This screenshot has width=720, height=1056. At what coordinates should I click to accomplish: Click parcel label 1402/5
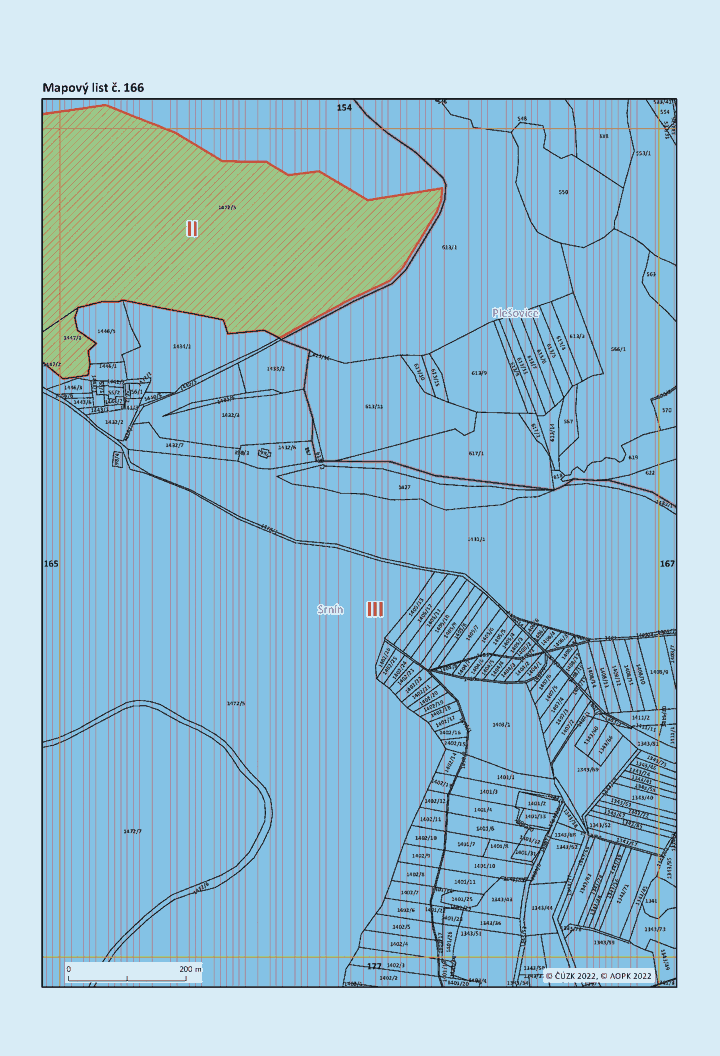pos(401,927)
